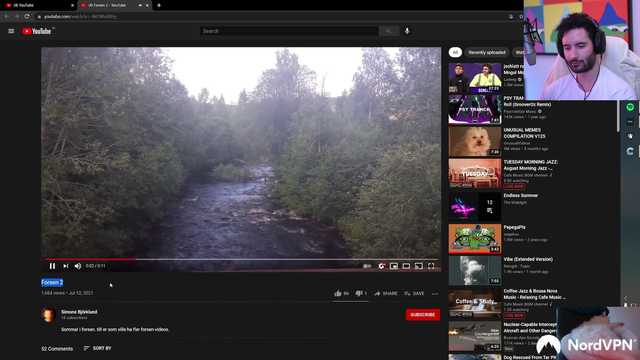Start voice search with the microphone icon
Viewport: 640px width, 360px height.
(x=407, y=31)
